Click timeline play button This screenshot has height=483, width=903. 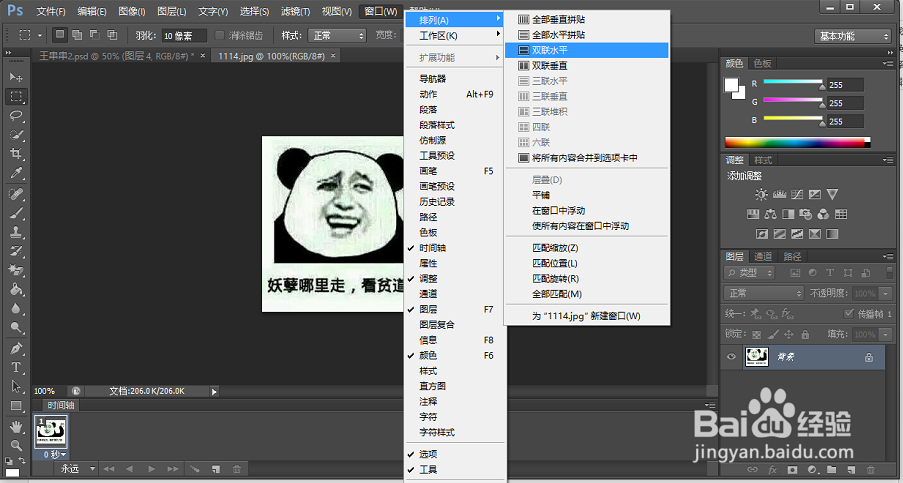tap(151, 469)
